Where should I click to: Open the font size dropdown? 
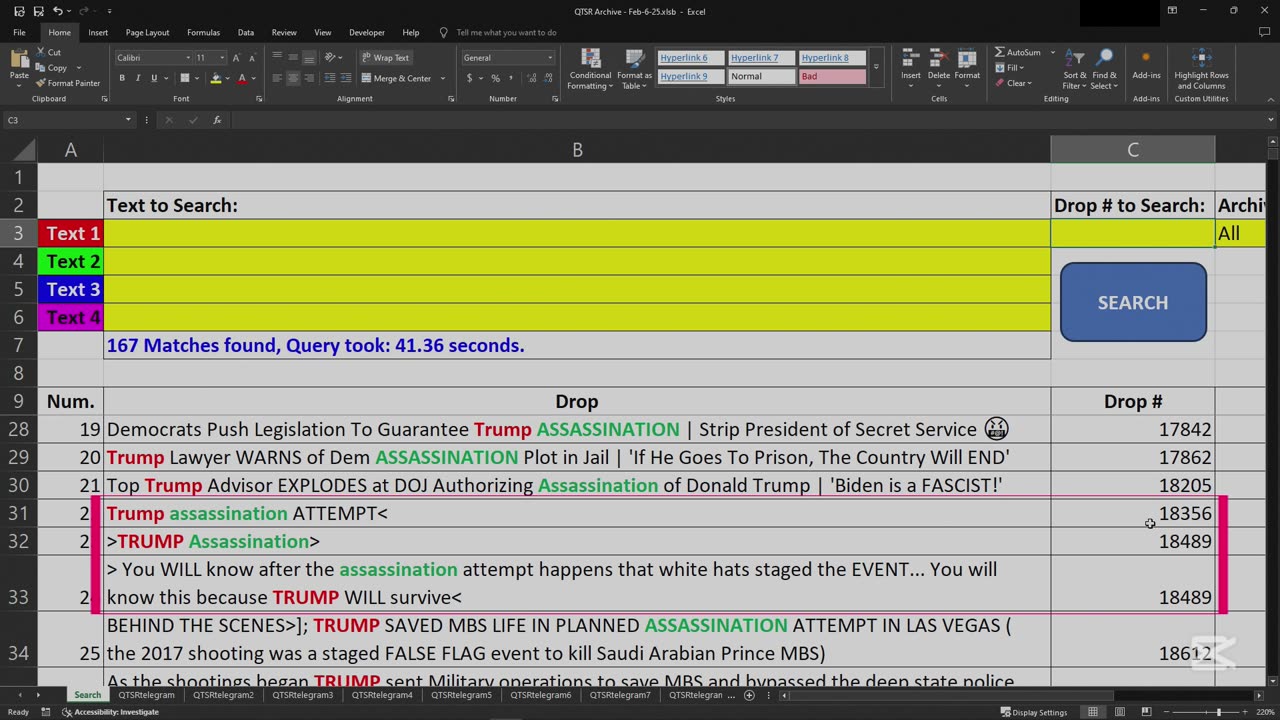222,58
